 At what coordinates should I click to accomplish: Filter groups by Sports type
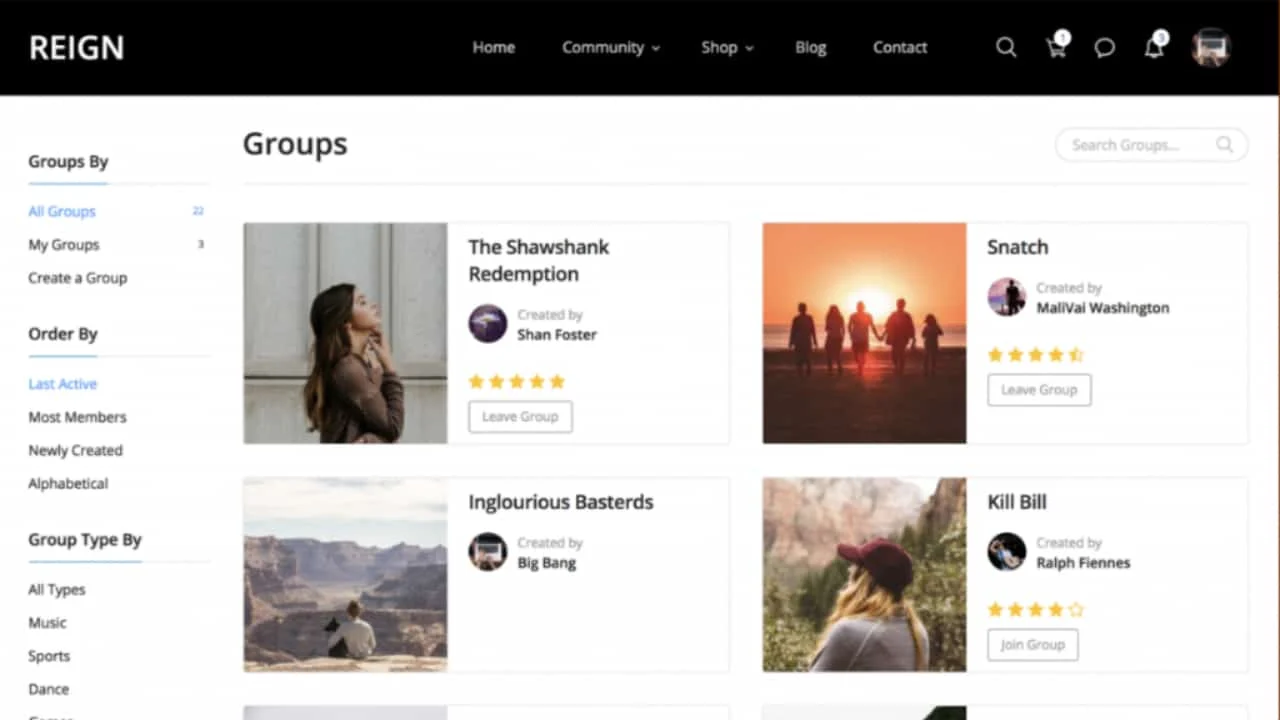[x=49, y=656]
